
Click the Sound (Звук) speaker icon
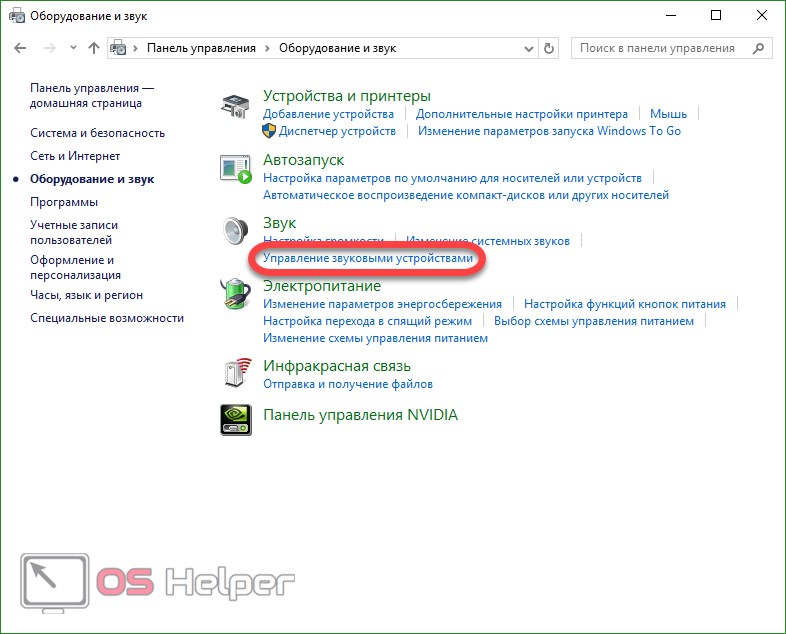pyautogui.click(x=236, y=231)
